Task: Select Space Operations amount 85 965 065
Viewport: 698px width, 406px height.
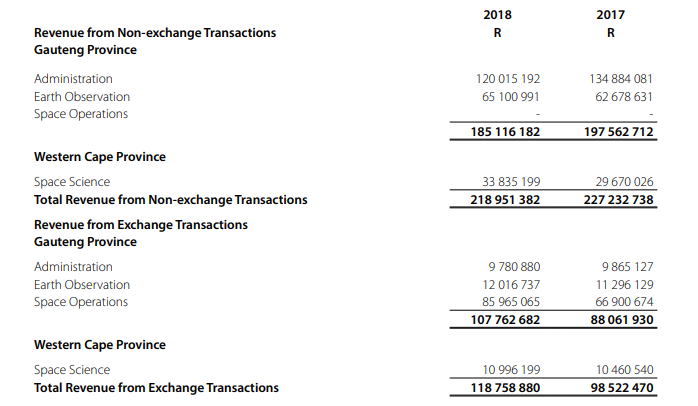Action: 511,302
